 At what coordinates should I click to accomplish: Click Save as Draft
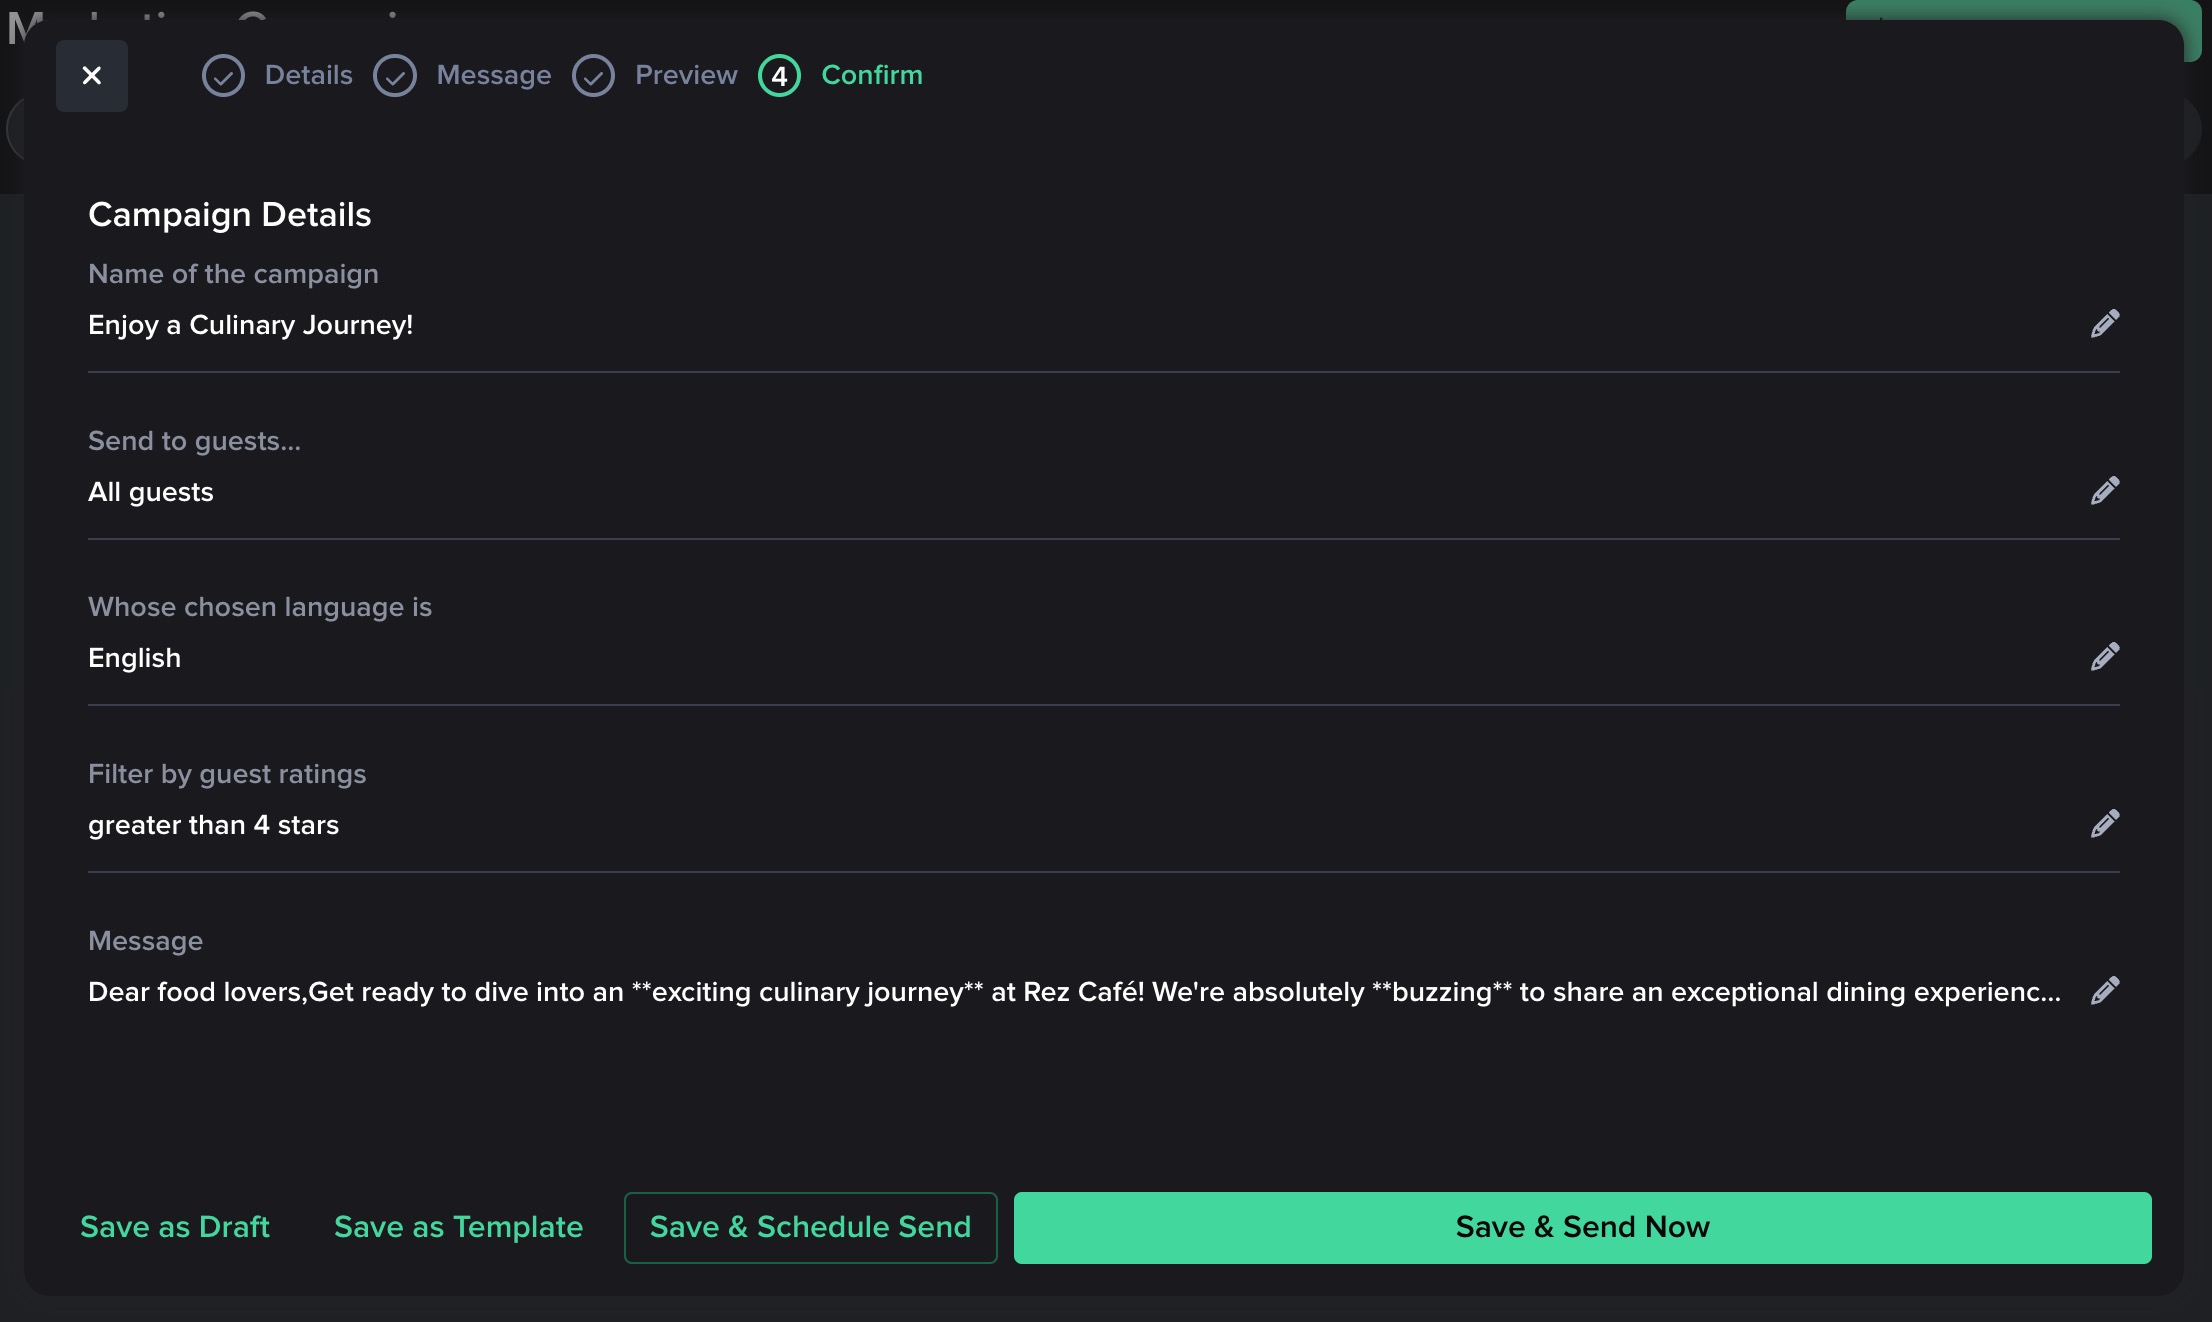[175, 1227]
